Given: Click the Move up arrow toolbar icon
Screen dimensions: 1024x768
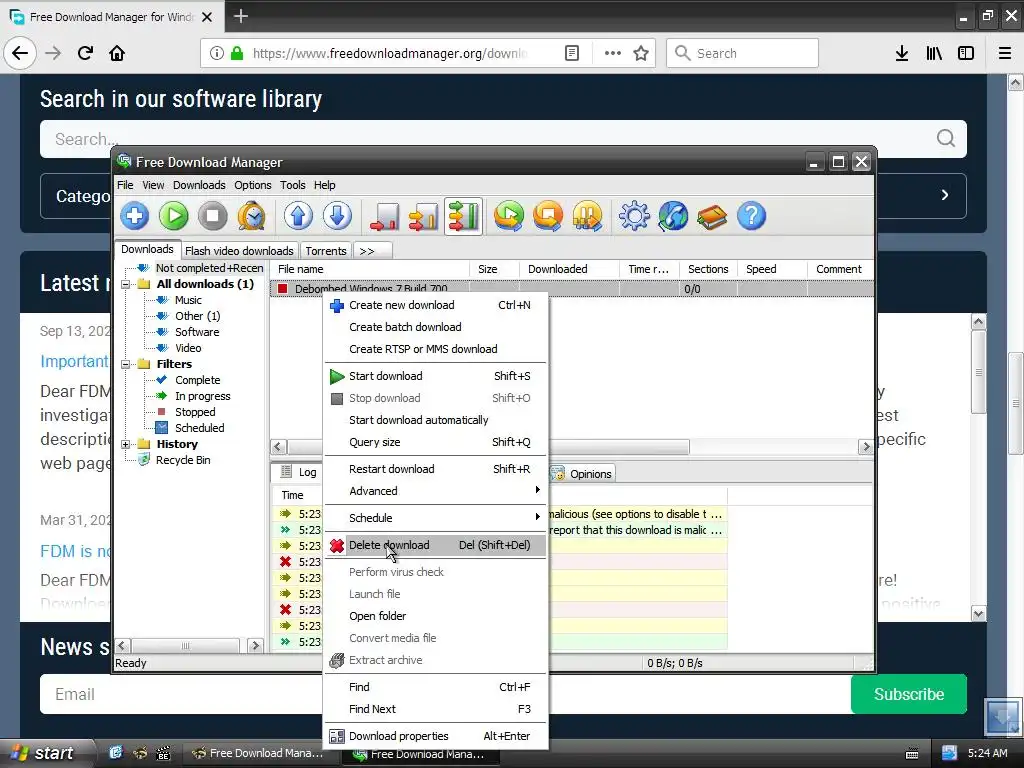Looking at the screenshot, I should (298, 216).
